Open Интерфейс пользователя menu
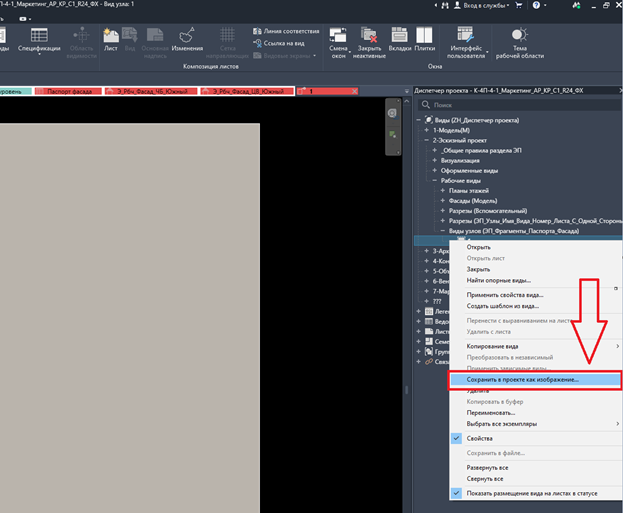Viewport: 623px width, 513px height. (466, 43)
